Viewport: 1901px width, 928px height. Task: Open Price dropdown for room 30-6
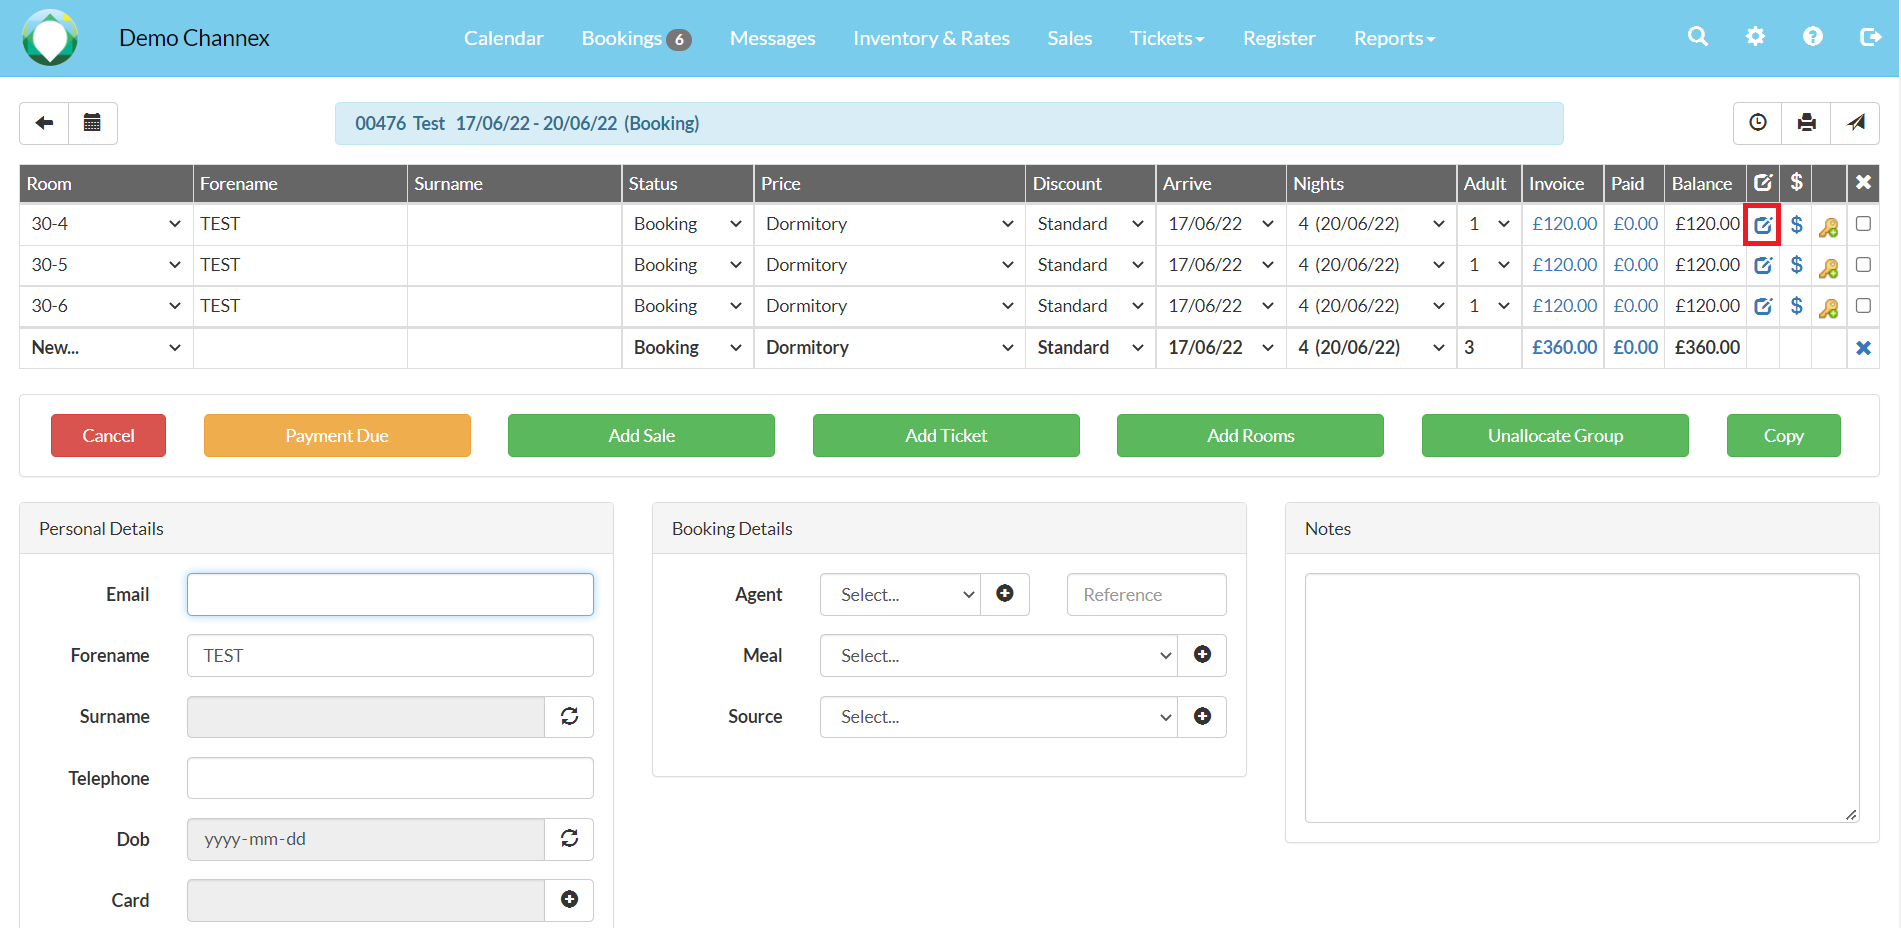889,306
